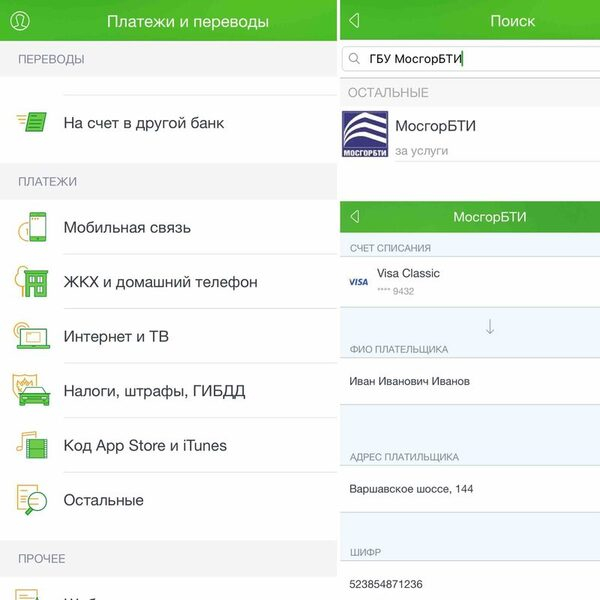Viewport: 600px width, 600px height.
Task: Tap the Internet and TV laptop icon
Action: tap(32, 336)
